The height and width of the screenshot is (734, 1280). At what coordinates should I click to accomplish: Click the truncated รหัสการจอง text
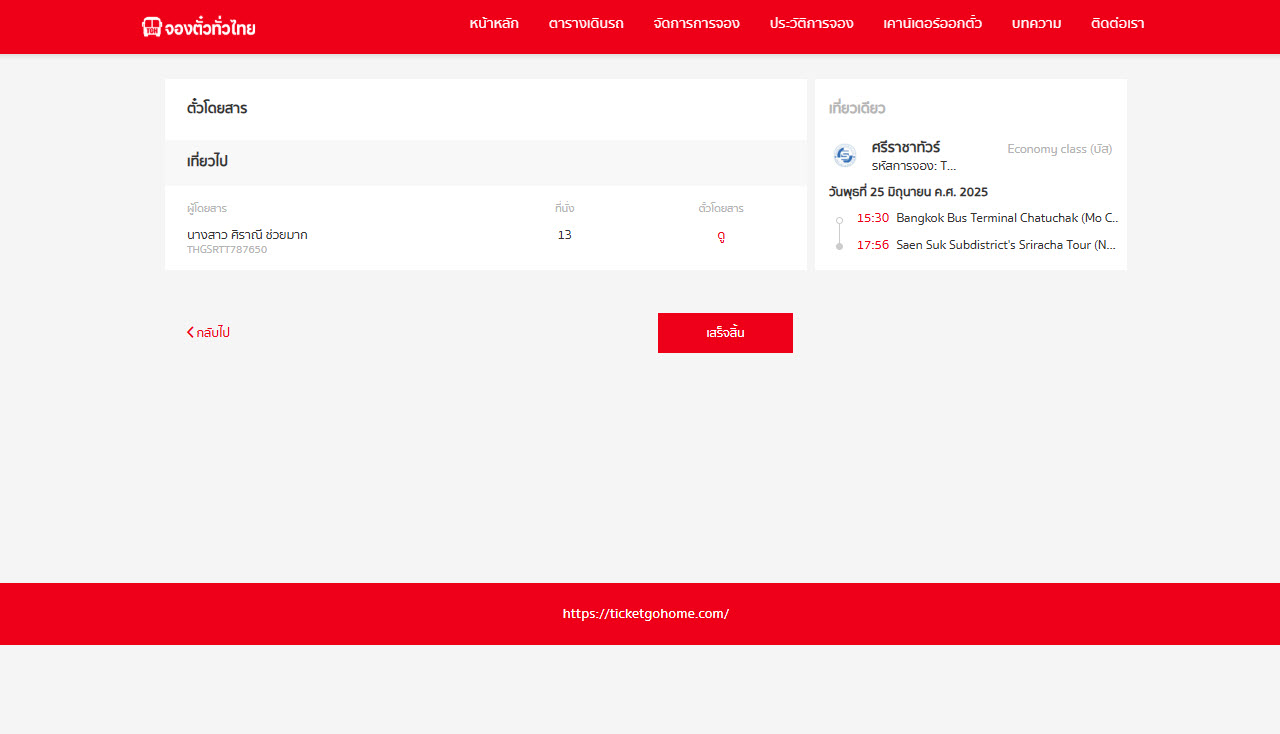coord(913,166)
